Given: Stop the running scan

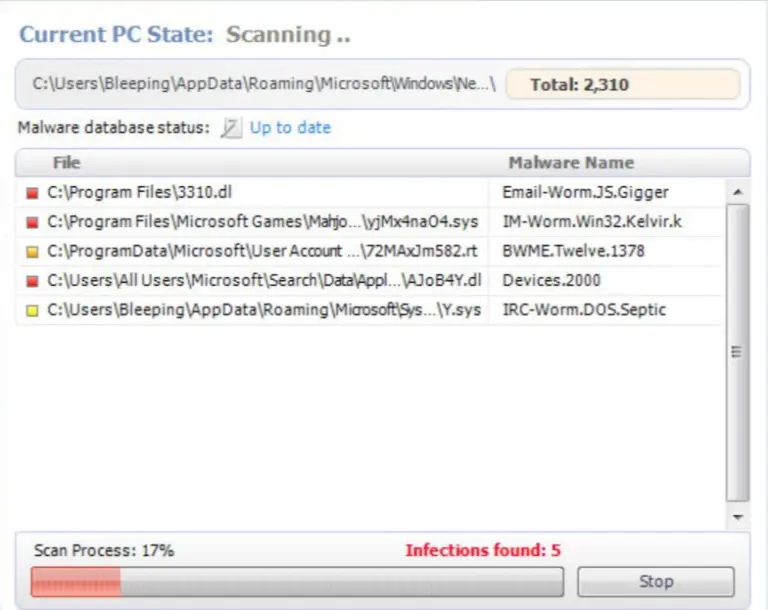Looking at the screenshot, I should click(x=656, y=582).
